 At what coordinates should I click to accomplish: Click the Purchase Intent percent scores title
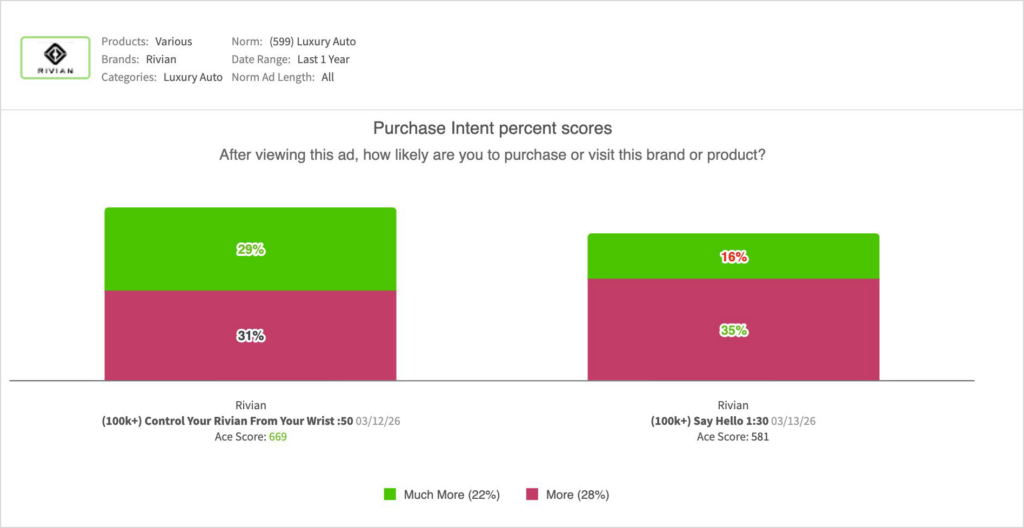point(492,128)
